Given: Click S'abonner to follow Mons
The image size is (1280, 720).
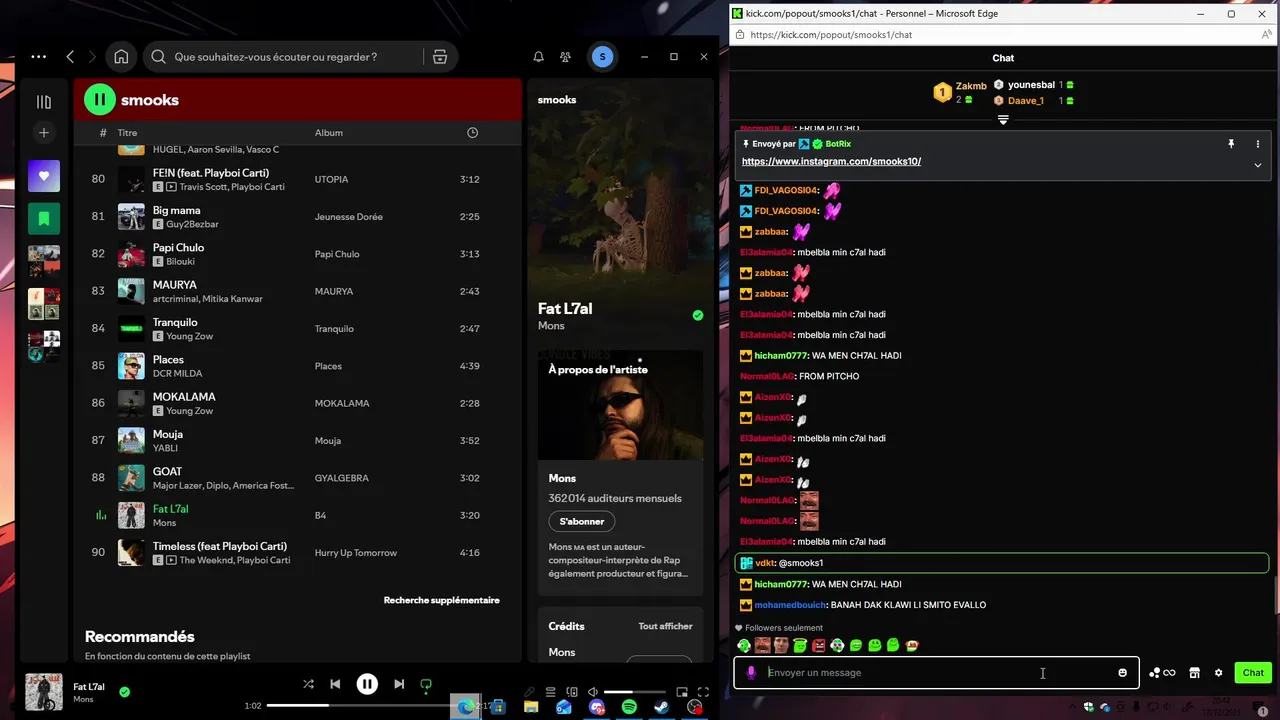Looking at the screenshot, I should [581, 521].
